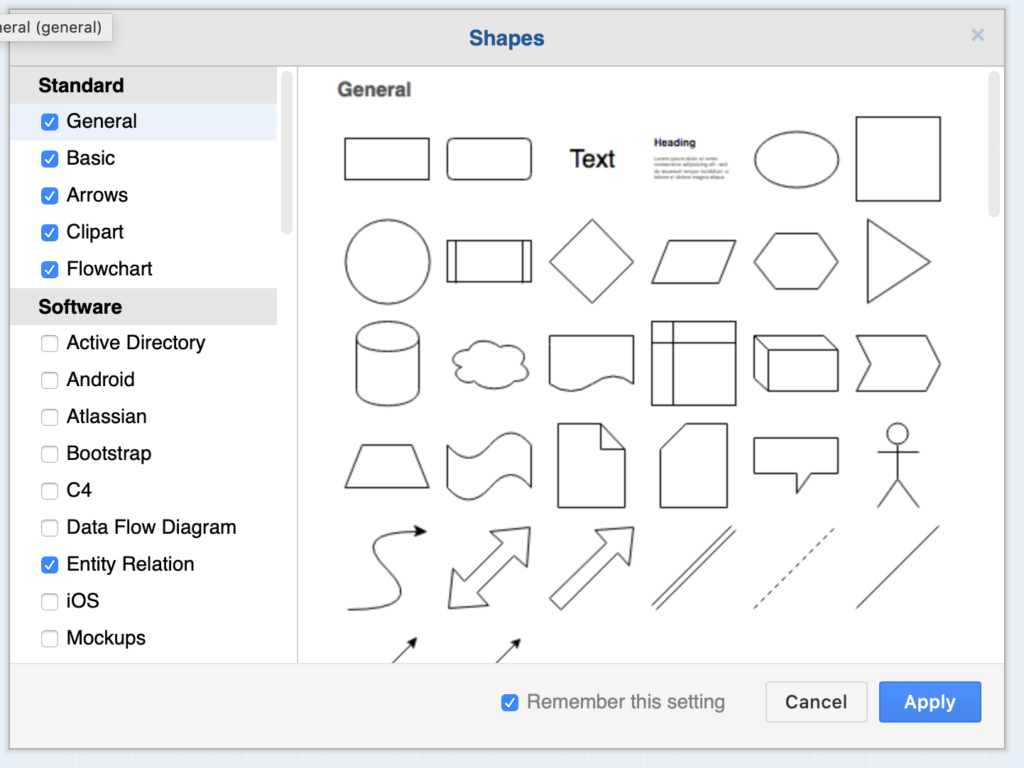Uncheck the Clipart shape library
The width and height of the screenshot is (1024, 768).
(49, 233)
